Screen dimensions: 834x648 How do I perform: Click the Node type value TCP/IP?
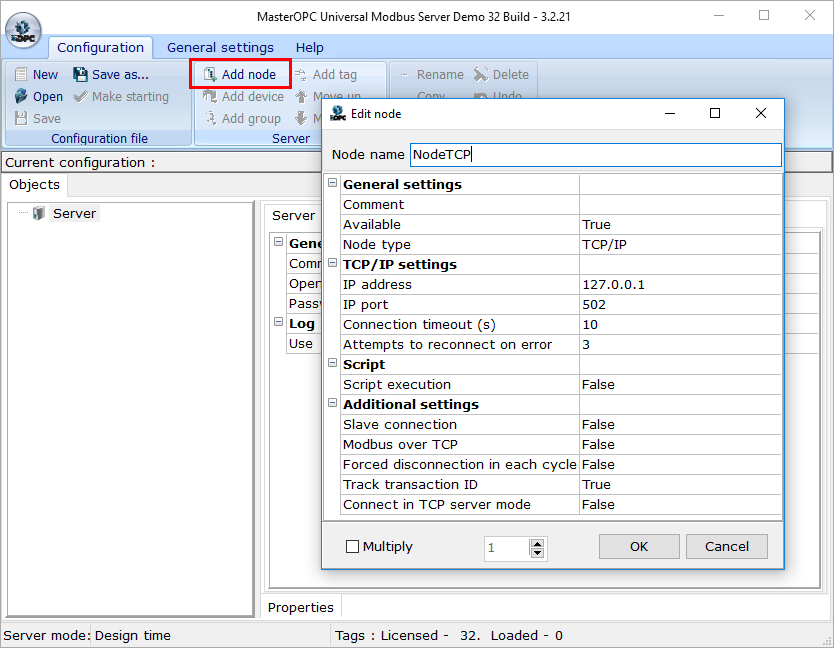(680, 245)
